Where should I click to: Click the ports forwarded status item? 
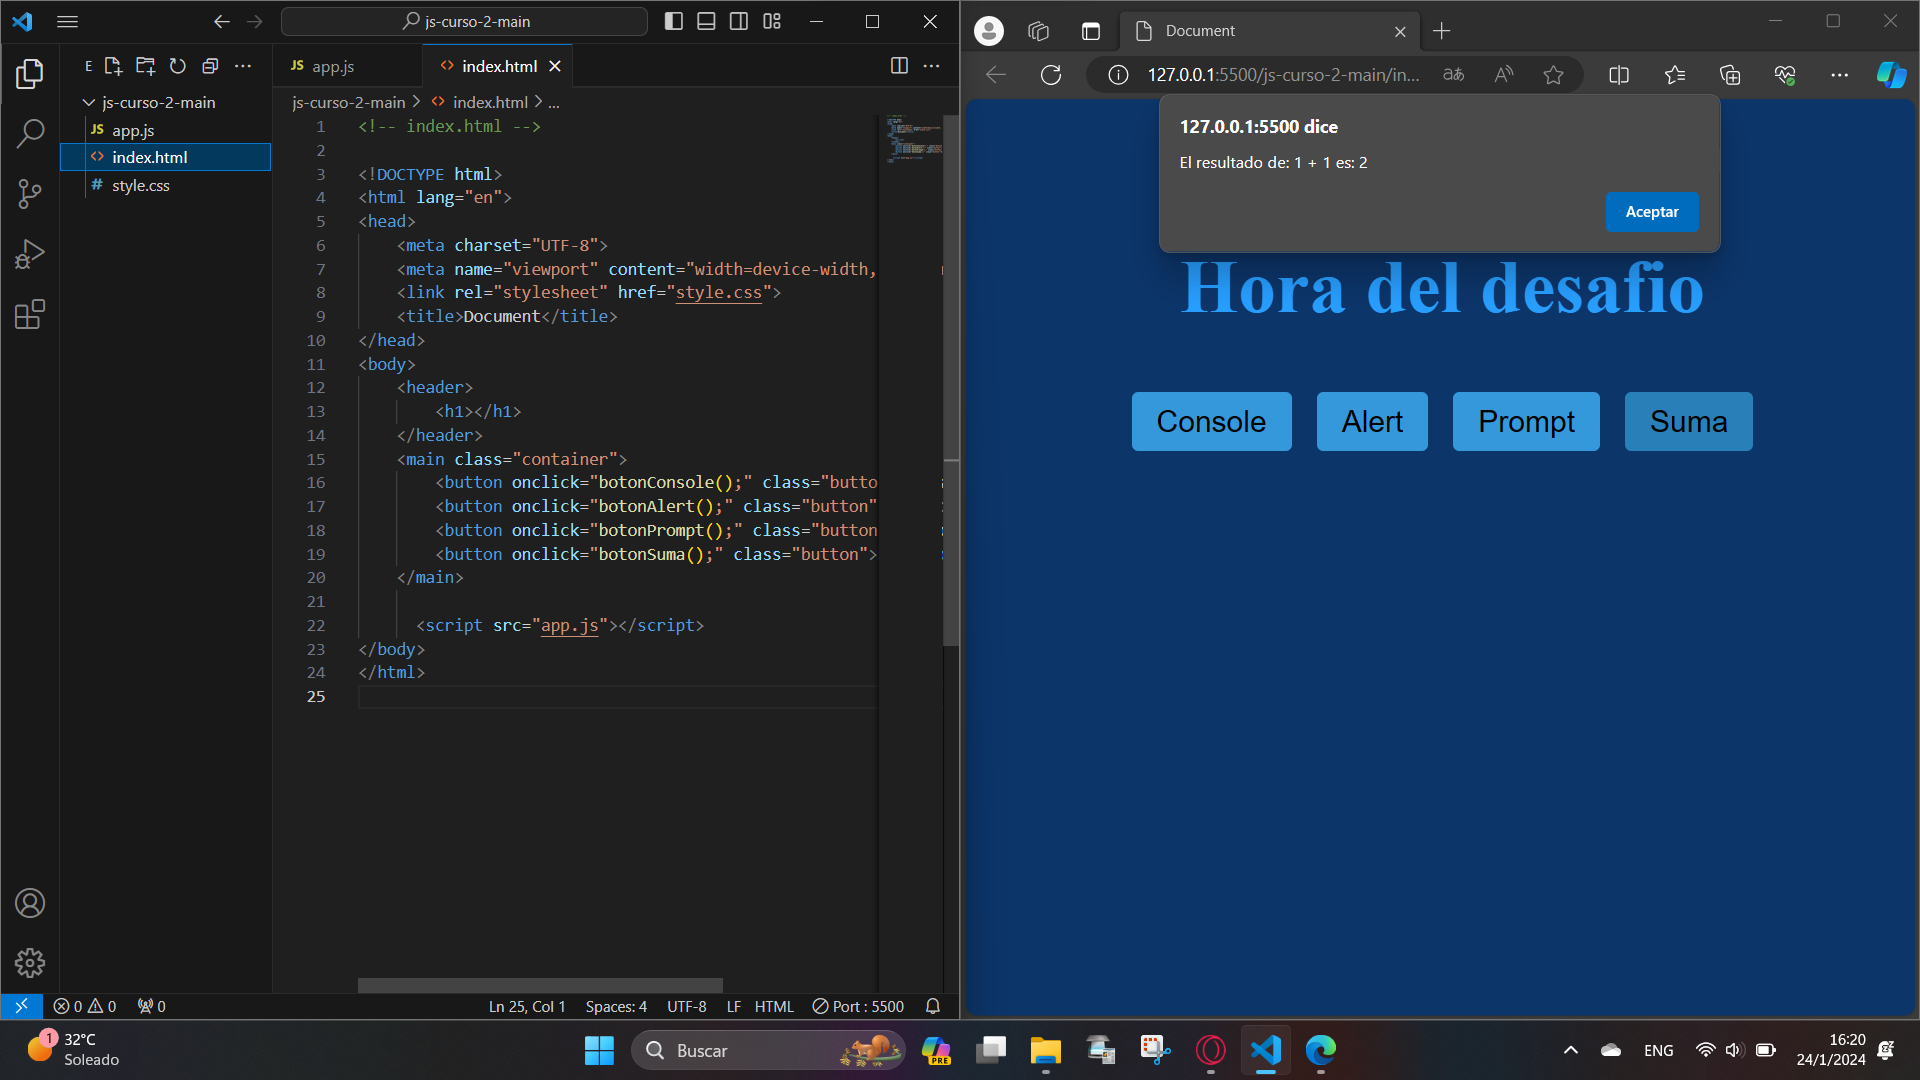[x=152, y=1006]
